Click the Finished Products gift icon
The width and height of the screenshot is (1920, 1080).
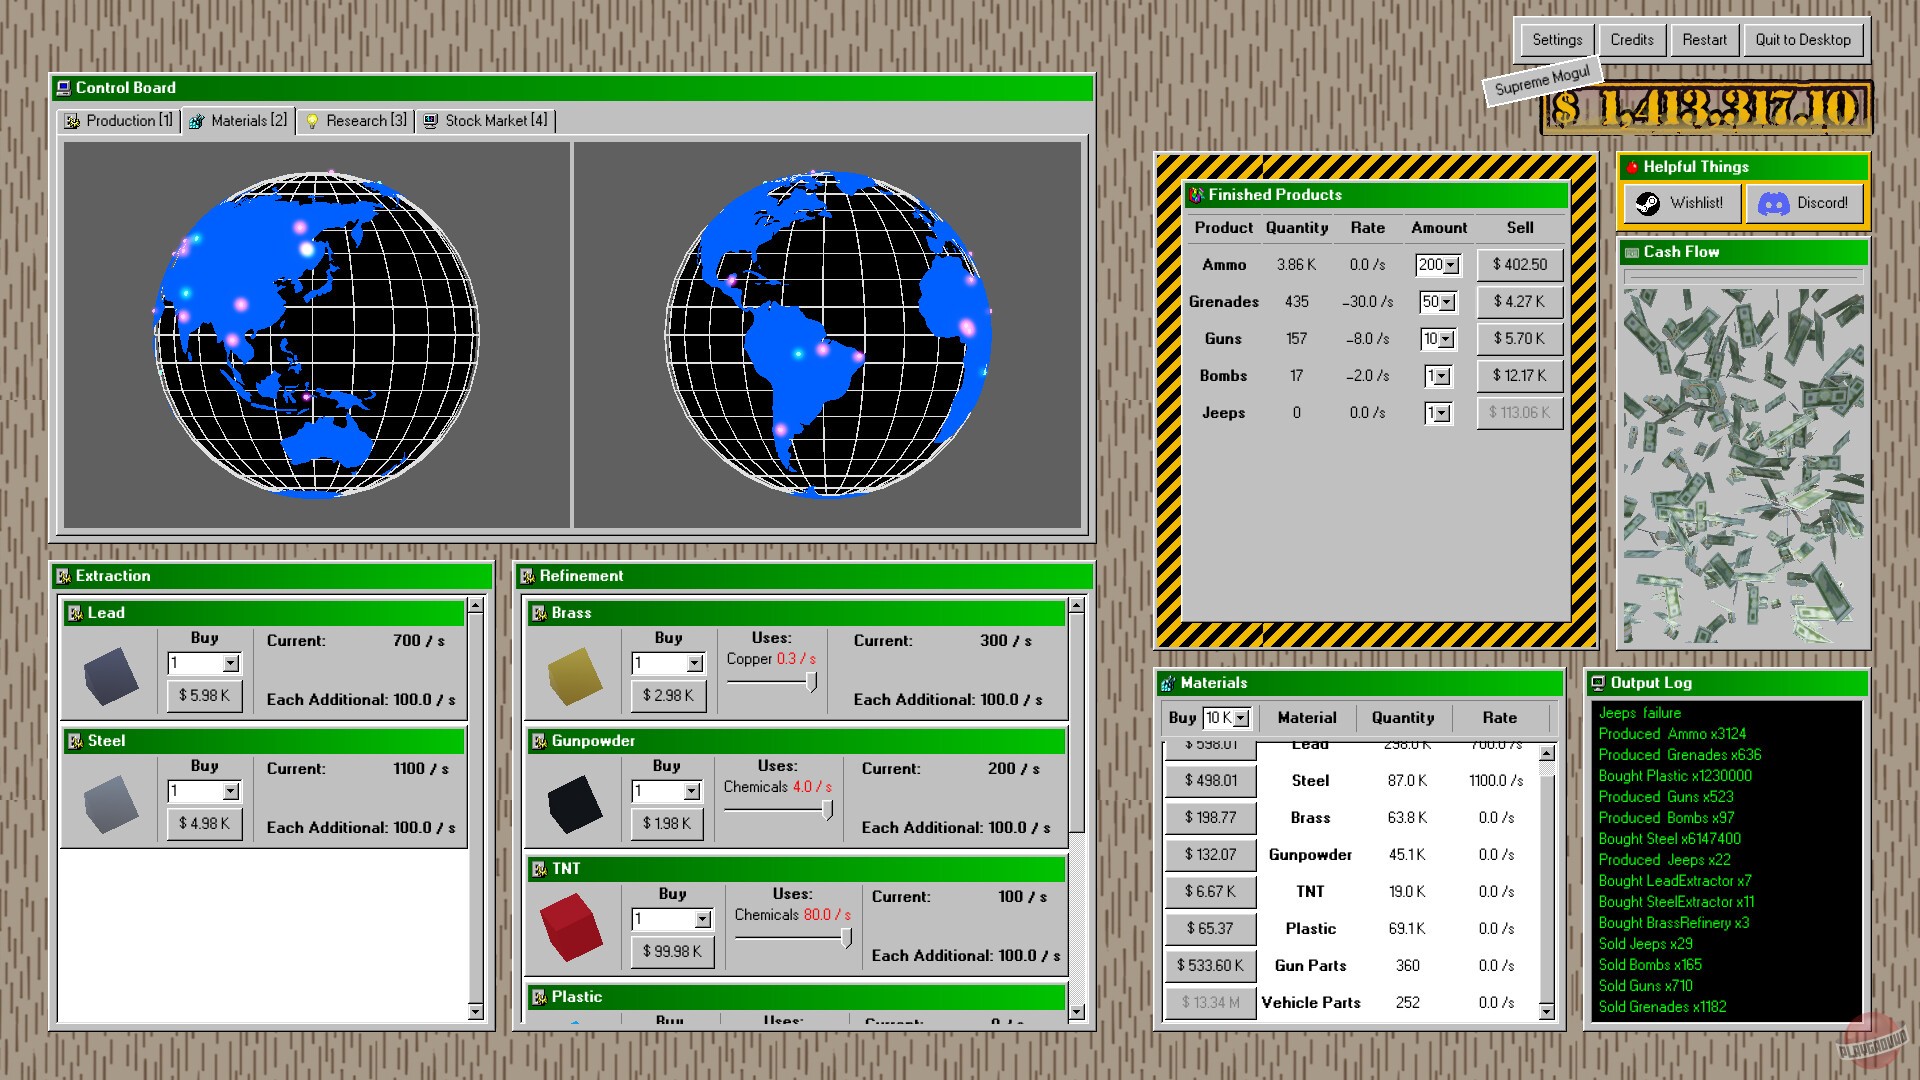(x=1195, y=195)
